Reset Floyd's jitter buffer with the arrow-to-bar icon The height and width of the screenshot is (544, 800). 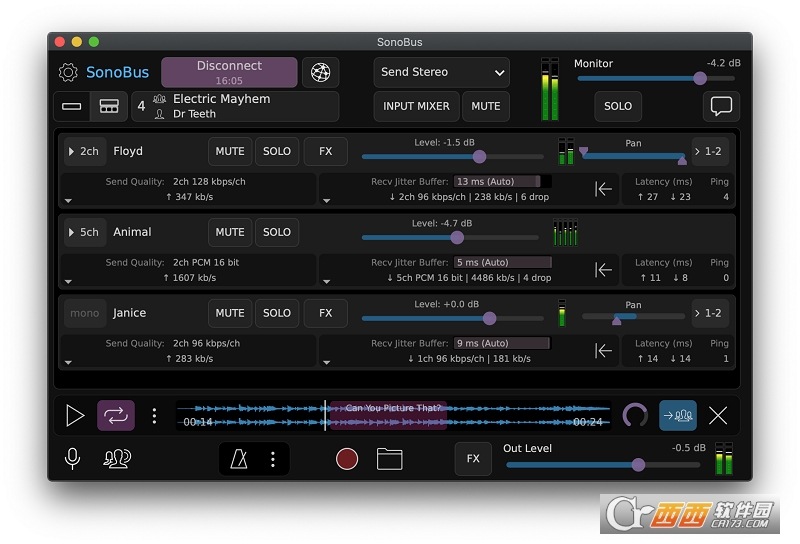603,189
